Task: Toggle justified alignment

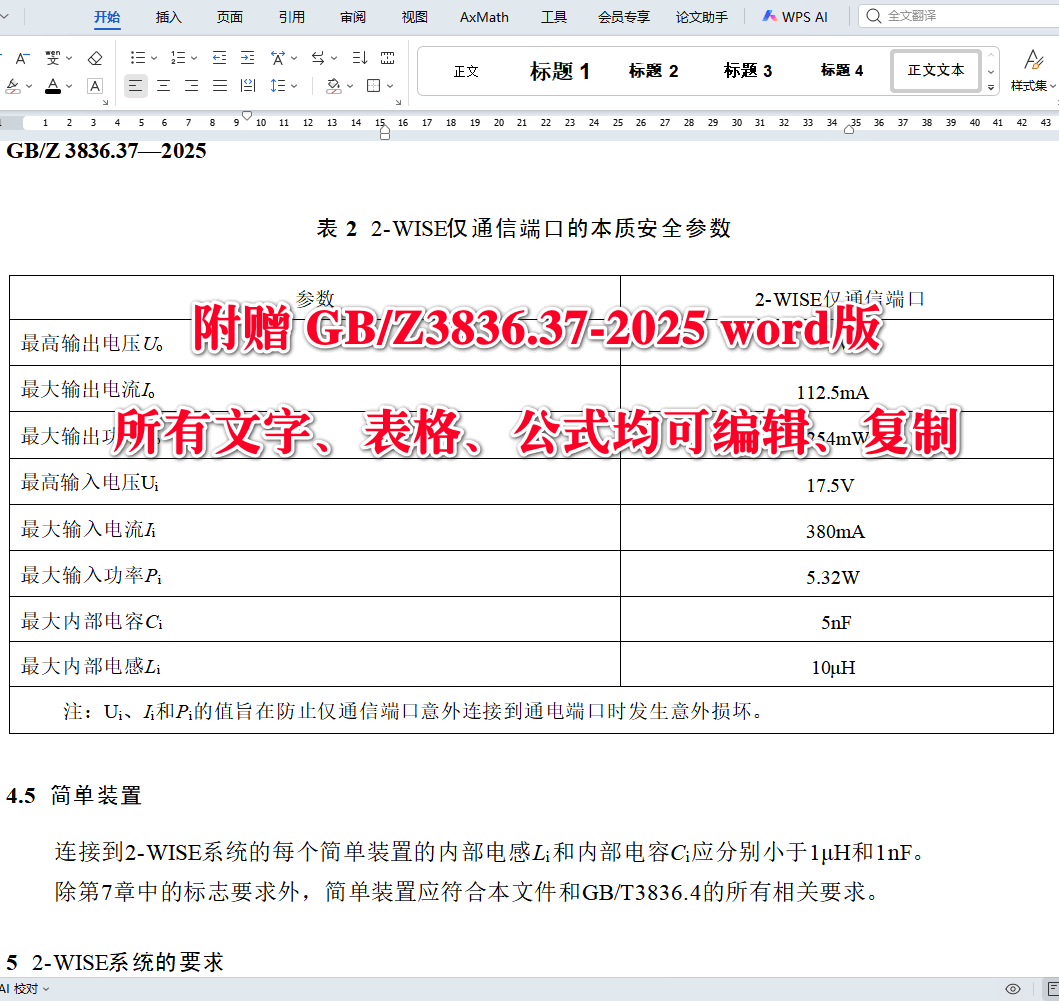Action: point(219,86)
